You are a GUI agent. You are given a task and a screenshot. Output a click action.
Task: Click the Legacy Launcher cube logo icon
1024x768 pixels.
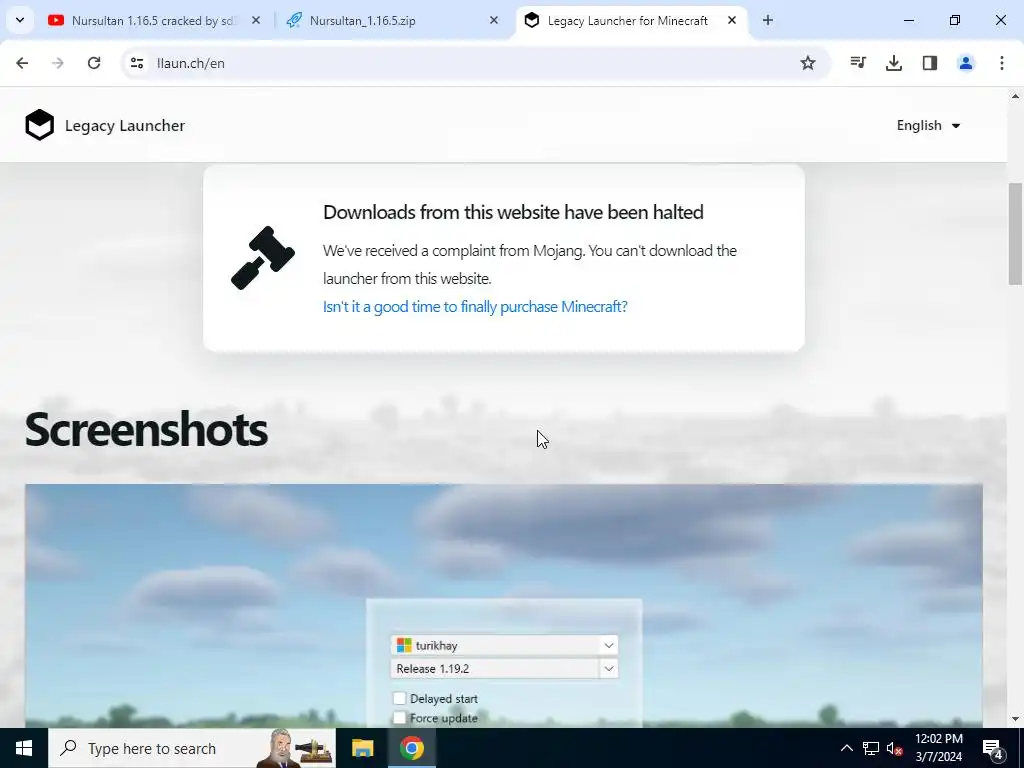[39, 125]
